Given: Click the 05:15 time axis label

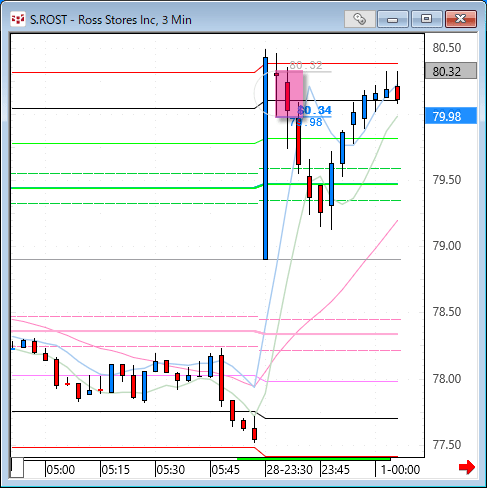Looking at the screenshot, I should 116,470.
